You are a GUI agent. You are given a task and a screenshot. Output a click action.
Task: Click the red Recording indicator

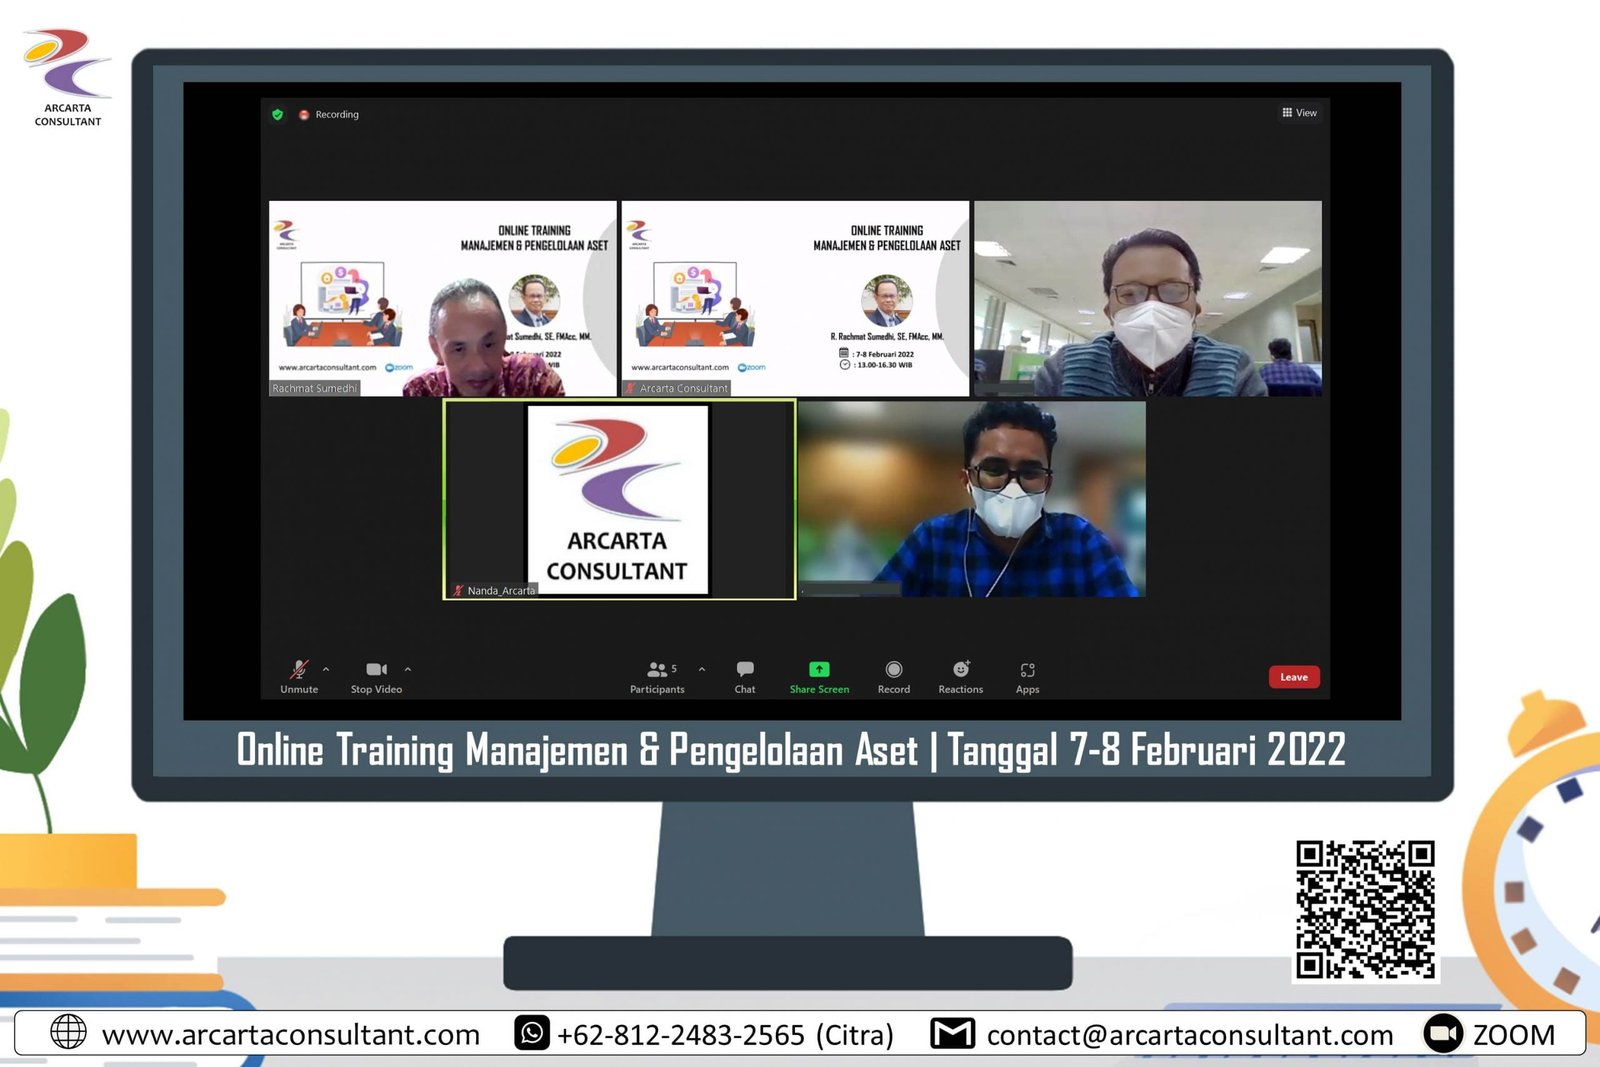[304, 115]
